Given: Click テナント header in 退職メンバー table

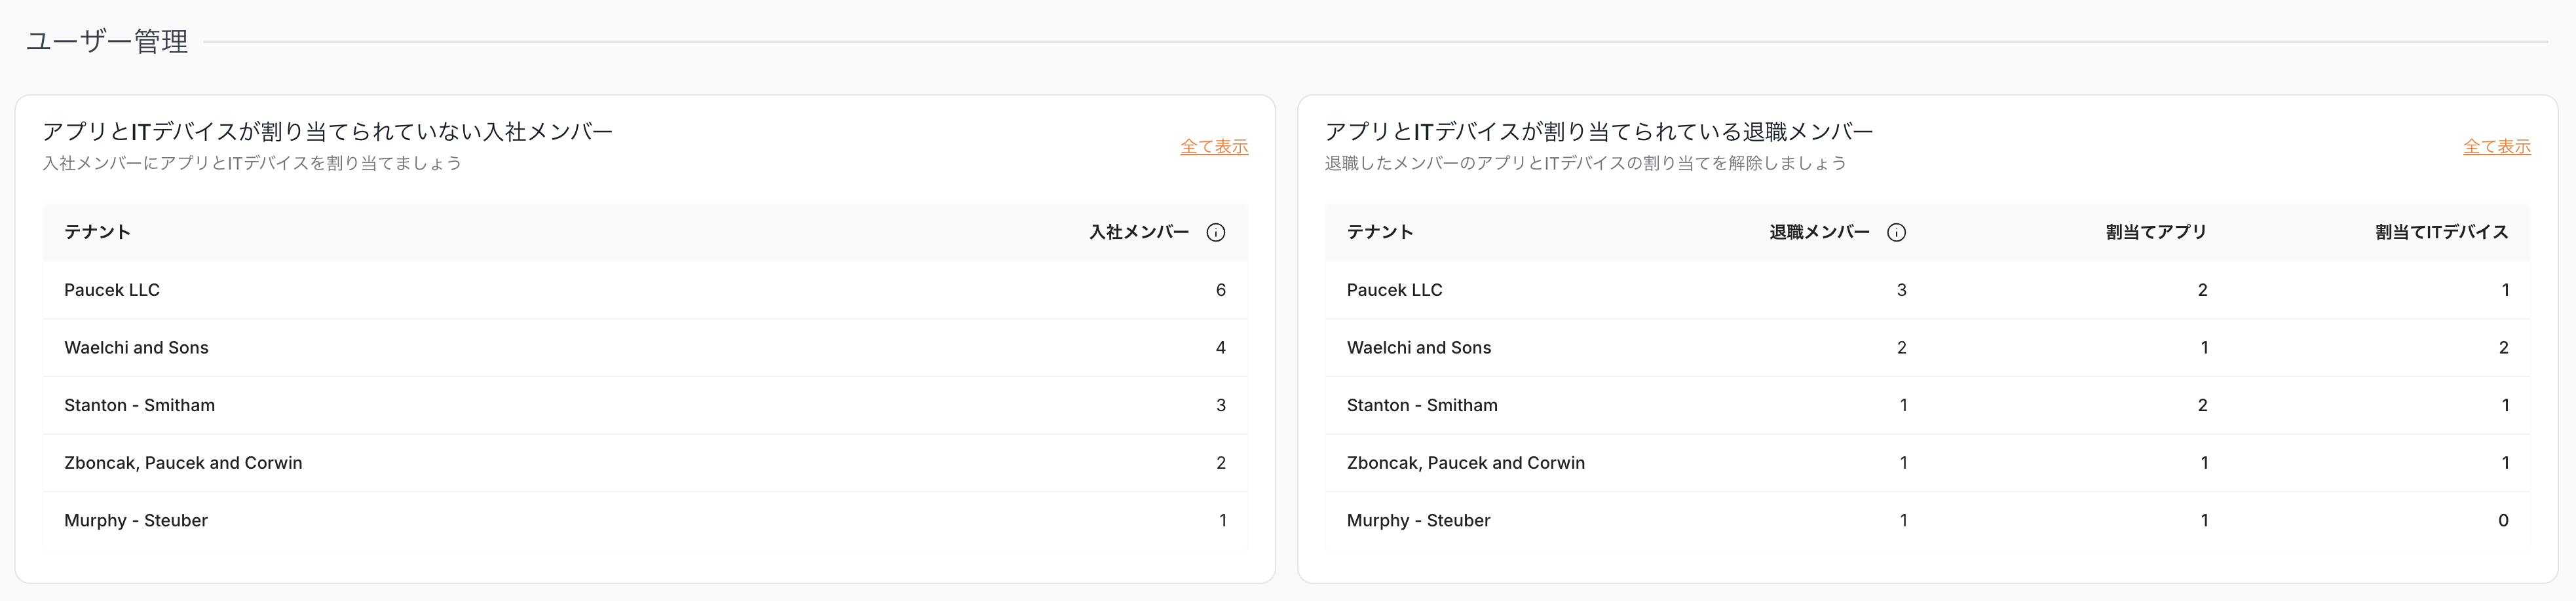Looking at the screenshot, I should [x=1379, y=232].
